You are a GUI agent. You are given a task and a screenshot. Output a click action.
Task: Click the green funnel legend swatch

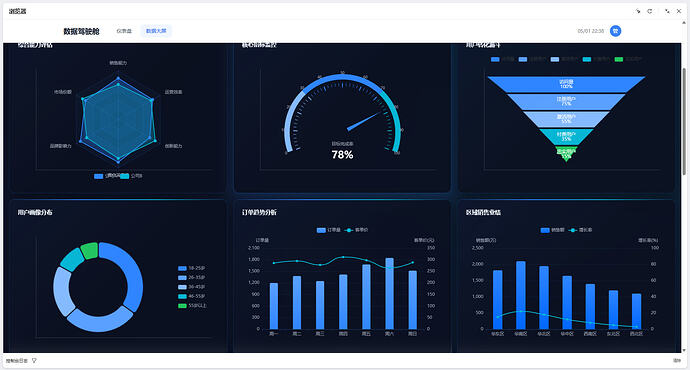point(619,59)
